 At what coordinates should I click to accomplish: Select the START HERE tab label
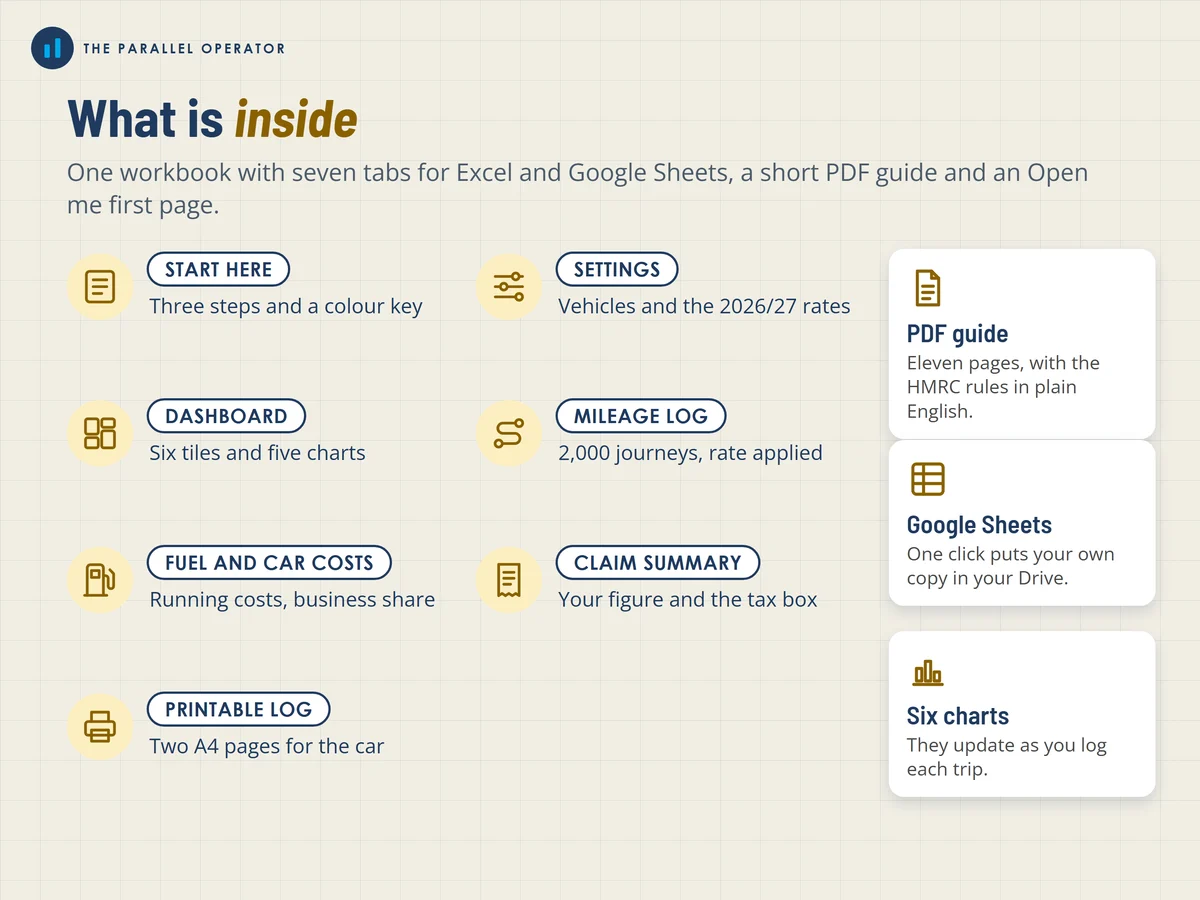pyautogui.click(x=218, y=270)
